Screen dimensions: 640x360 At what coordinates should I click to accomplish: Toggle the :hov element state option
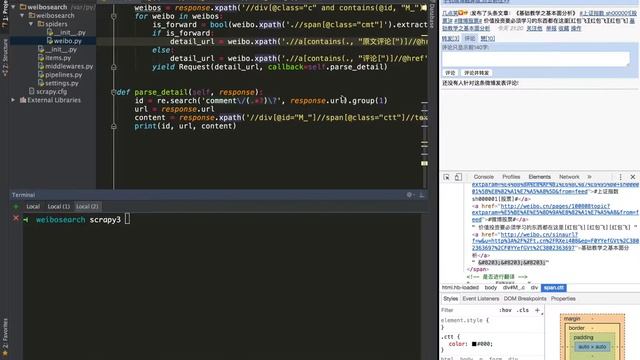coord(505,311)
